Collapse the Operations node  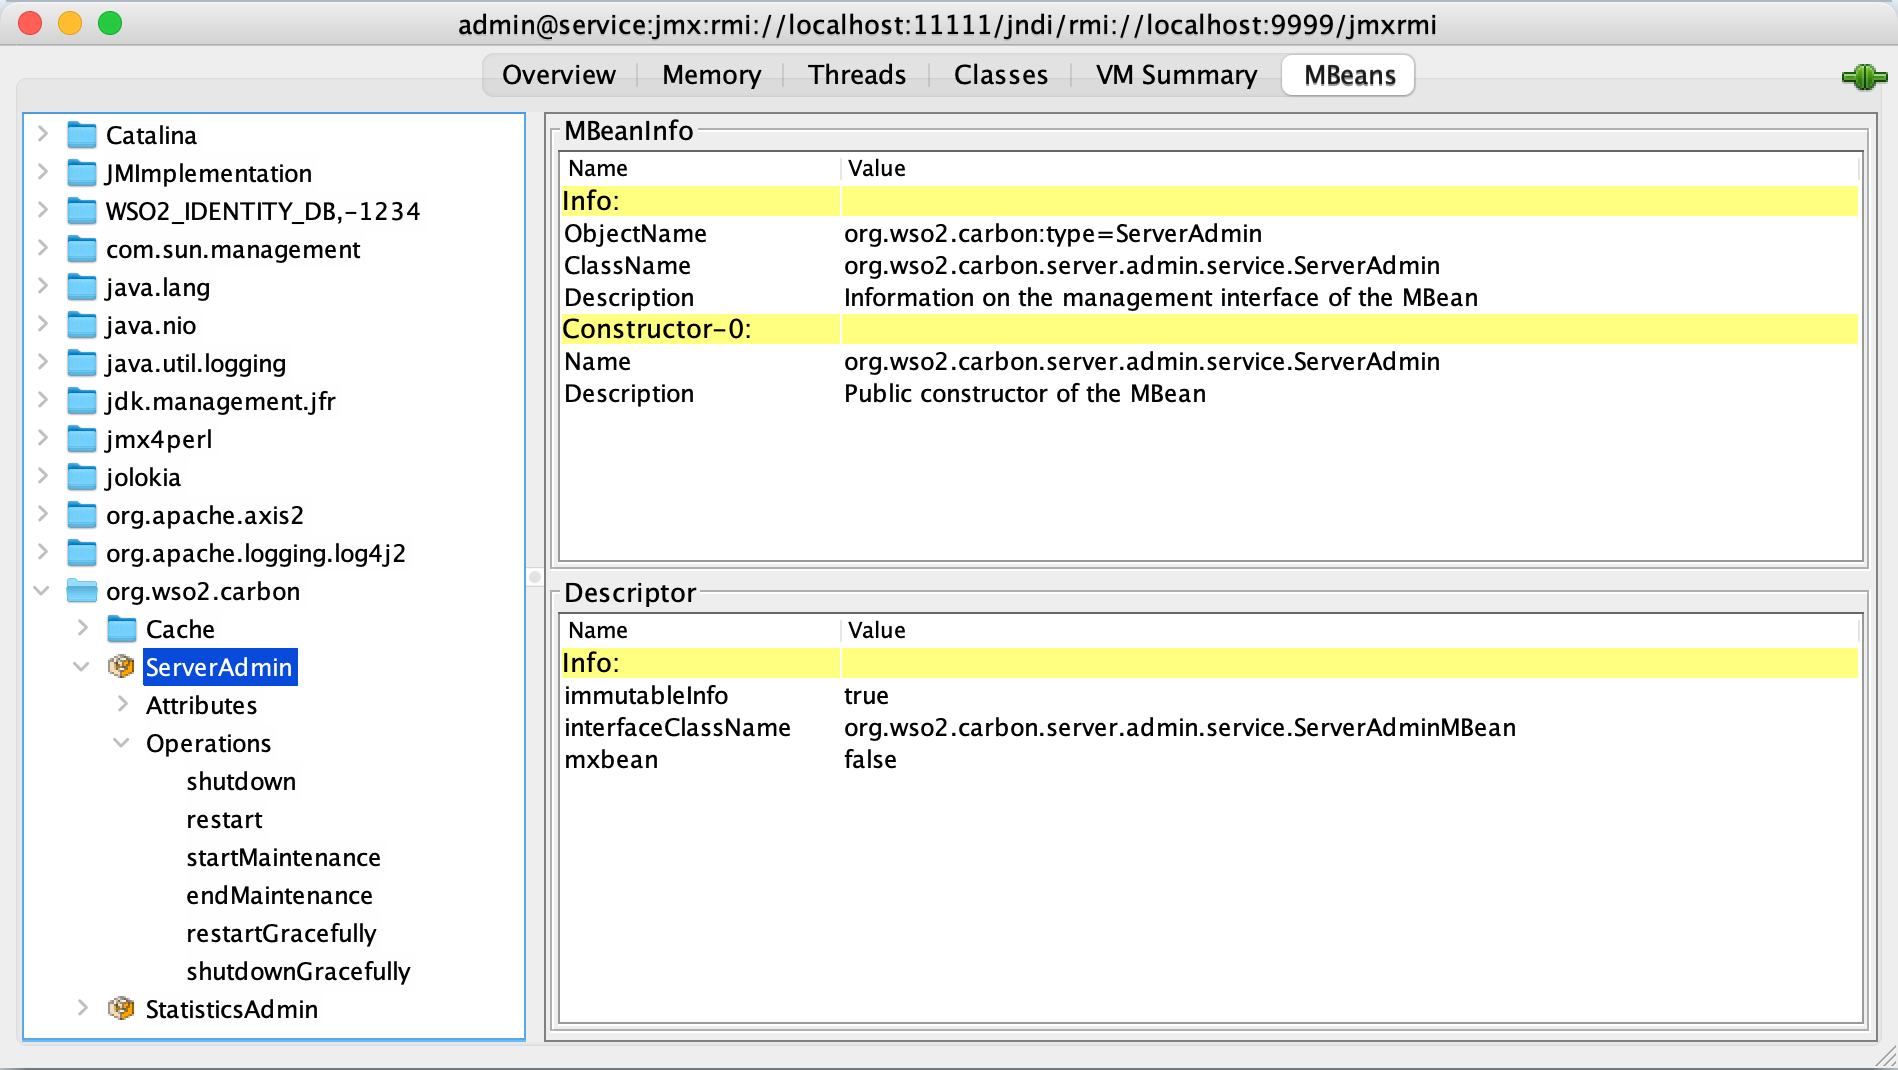[x=122, y=743]
